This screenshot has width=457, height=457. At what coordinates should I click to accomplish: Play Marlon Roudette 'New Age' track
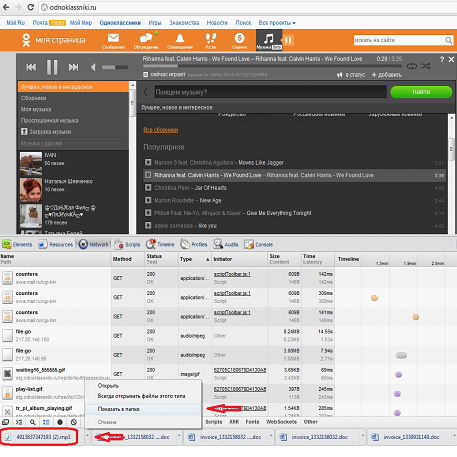click(x=148, y=200)
